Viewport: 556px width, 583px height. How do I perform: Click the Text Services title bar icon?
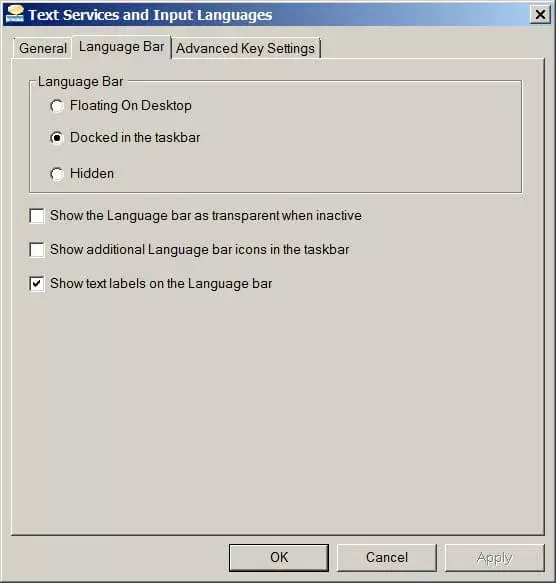(15, 14)
